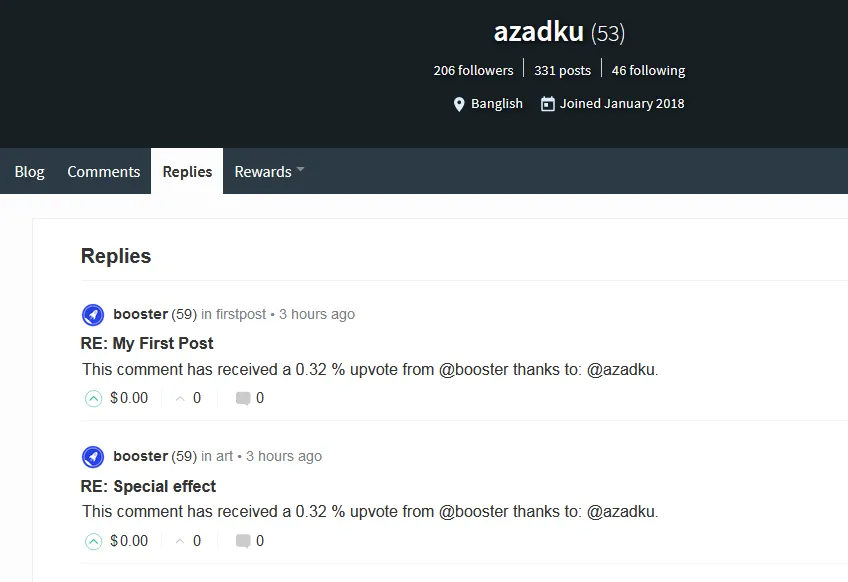Open booster avatar on art reply
This screenshot has height=582, width=848.
(x=93, y=457)
